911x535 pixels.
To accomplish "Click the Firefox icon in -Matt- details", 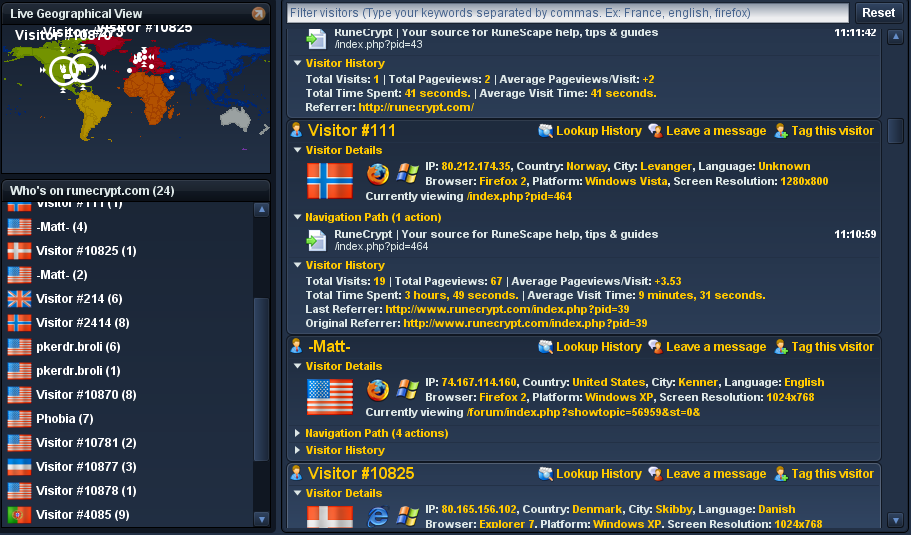I will click(378, 390).
